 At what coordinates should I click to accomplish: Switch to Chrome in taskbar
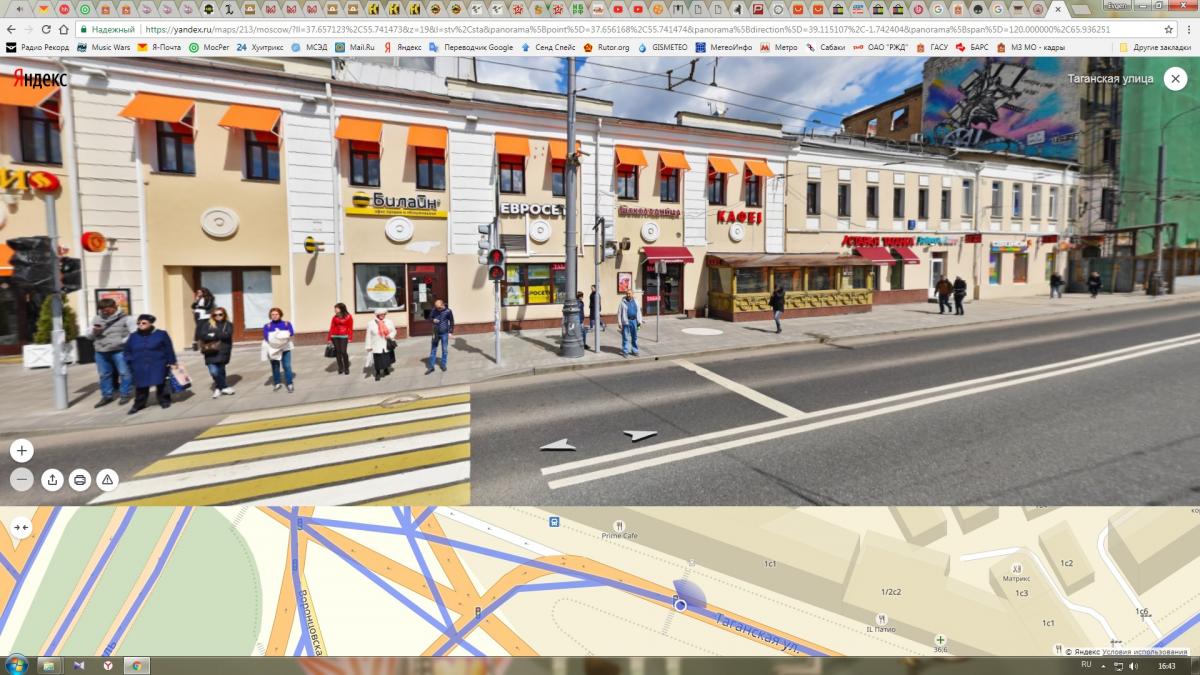137,665
